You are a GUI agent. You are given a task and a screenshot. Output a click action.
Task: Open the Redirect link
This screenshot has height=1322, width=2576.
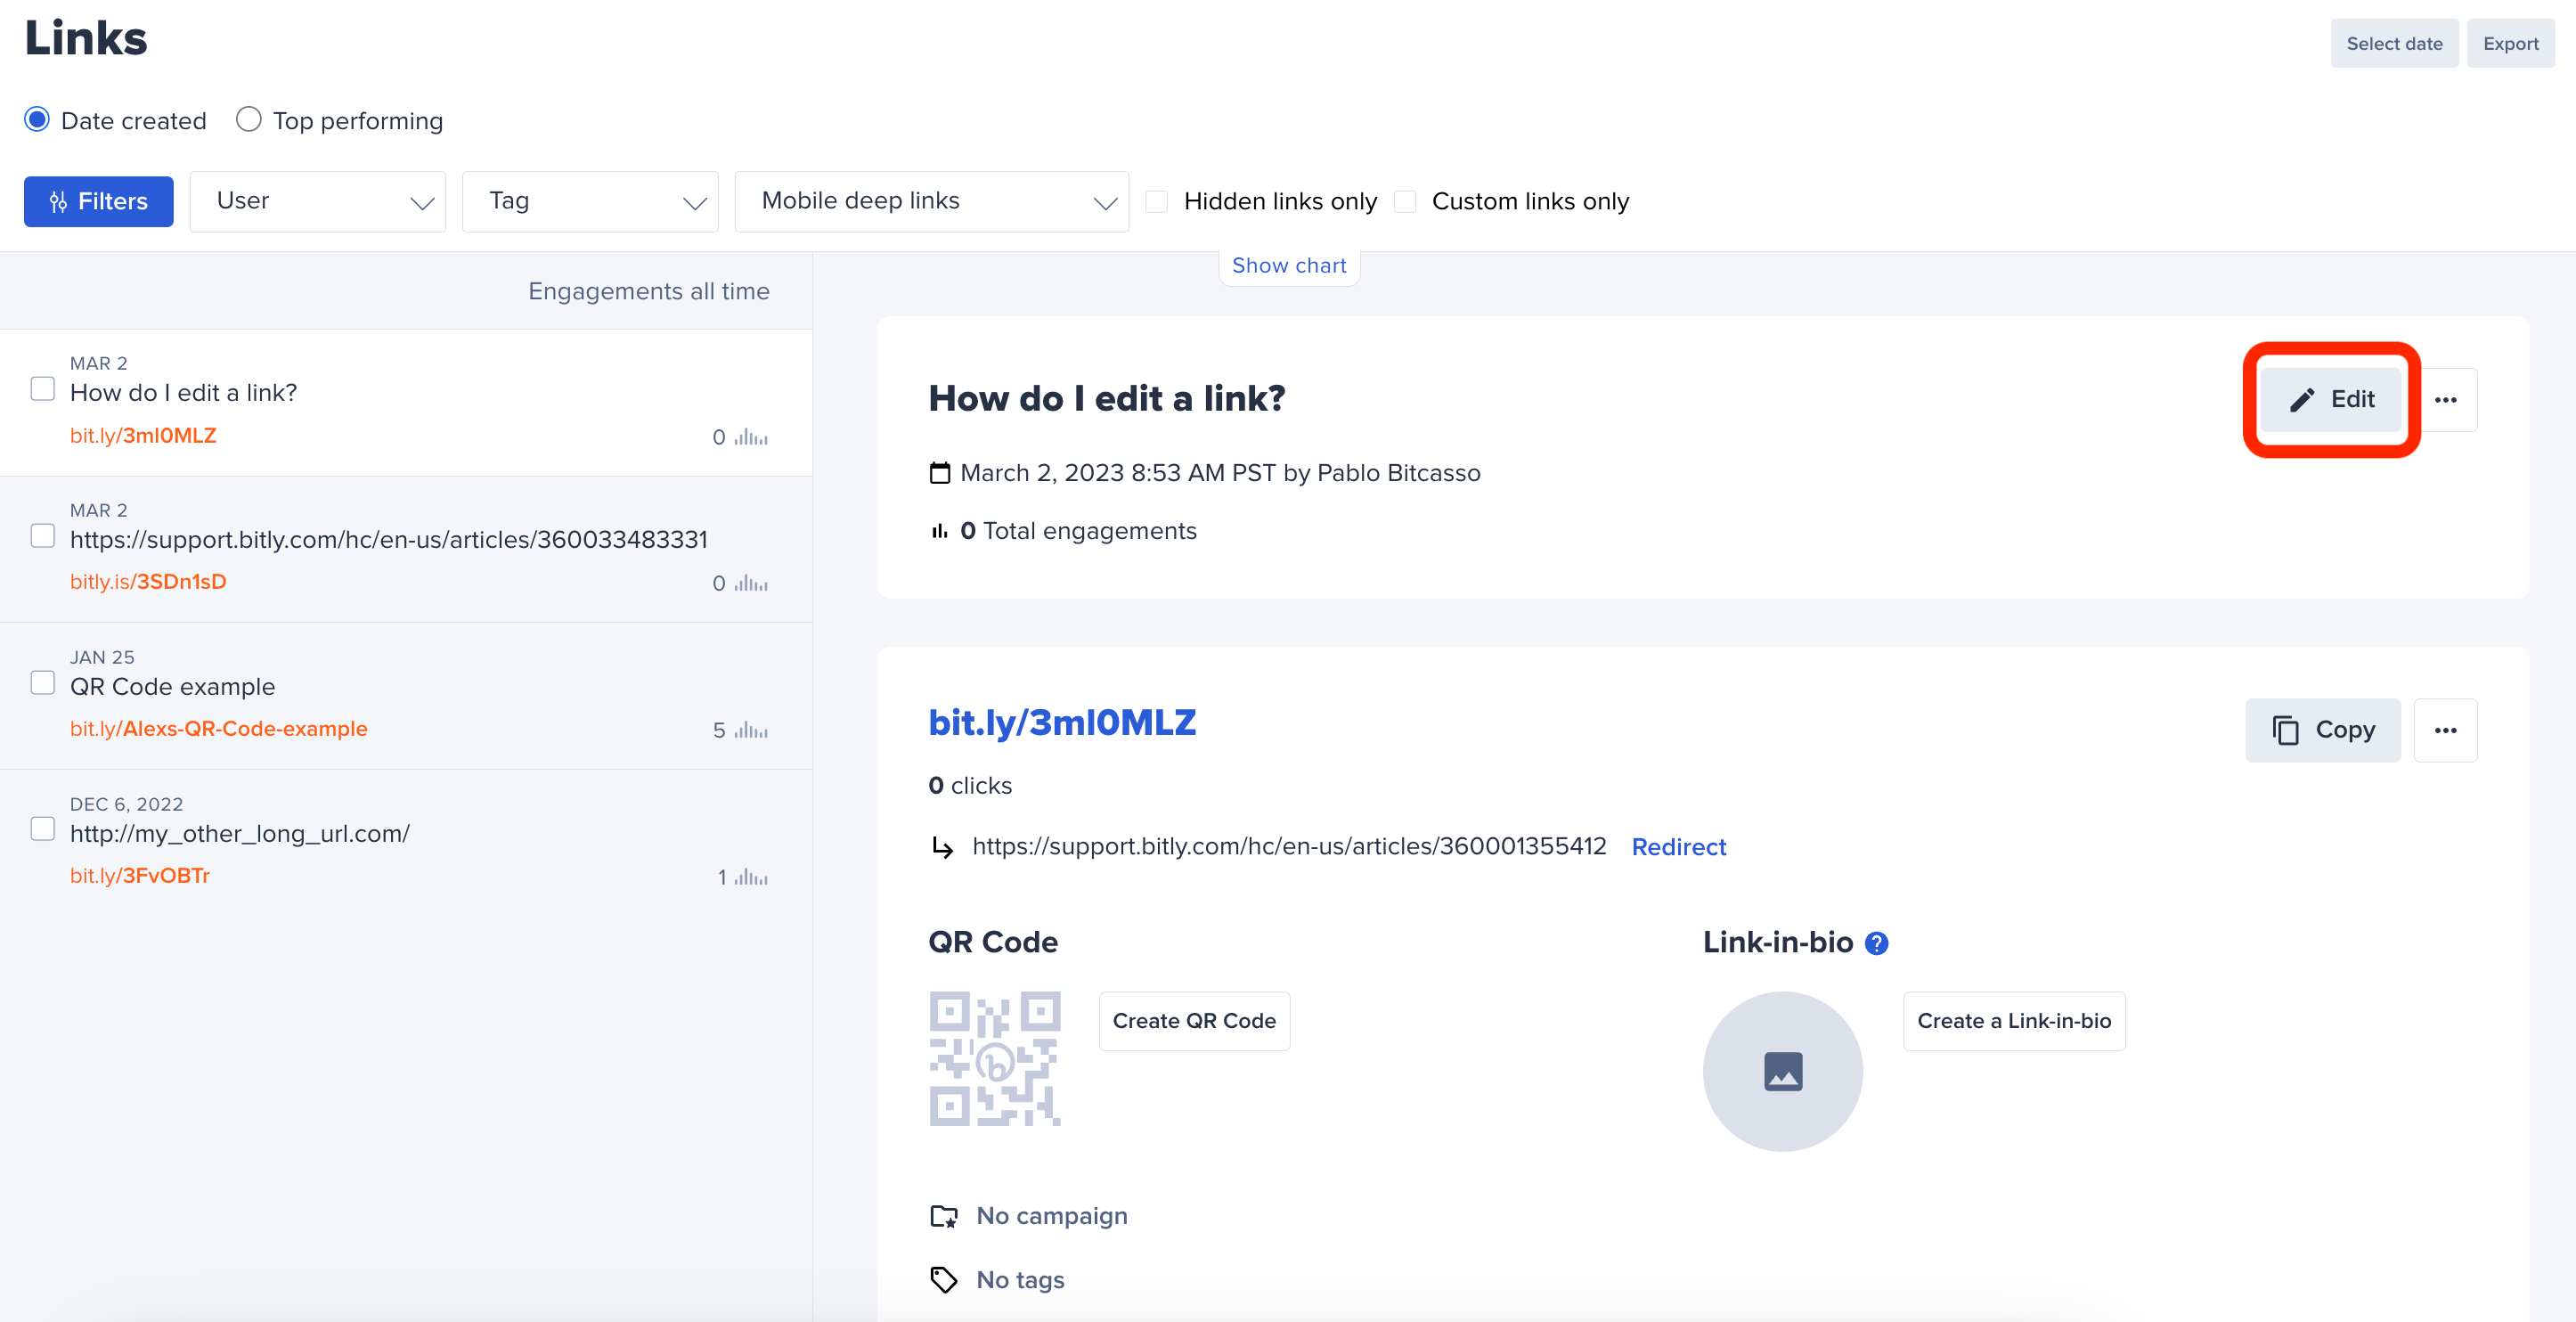1678,846
